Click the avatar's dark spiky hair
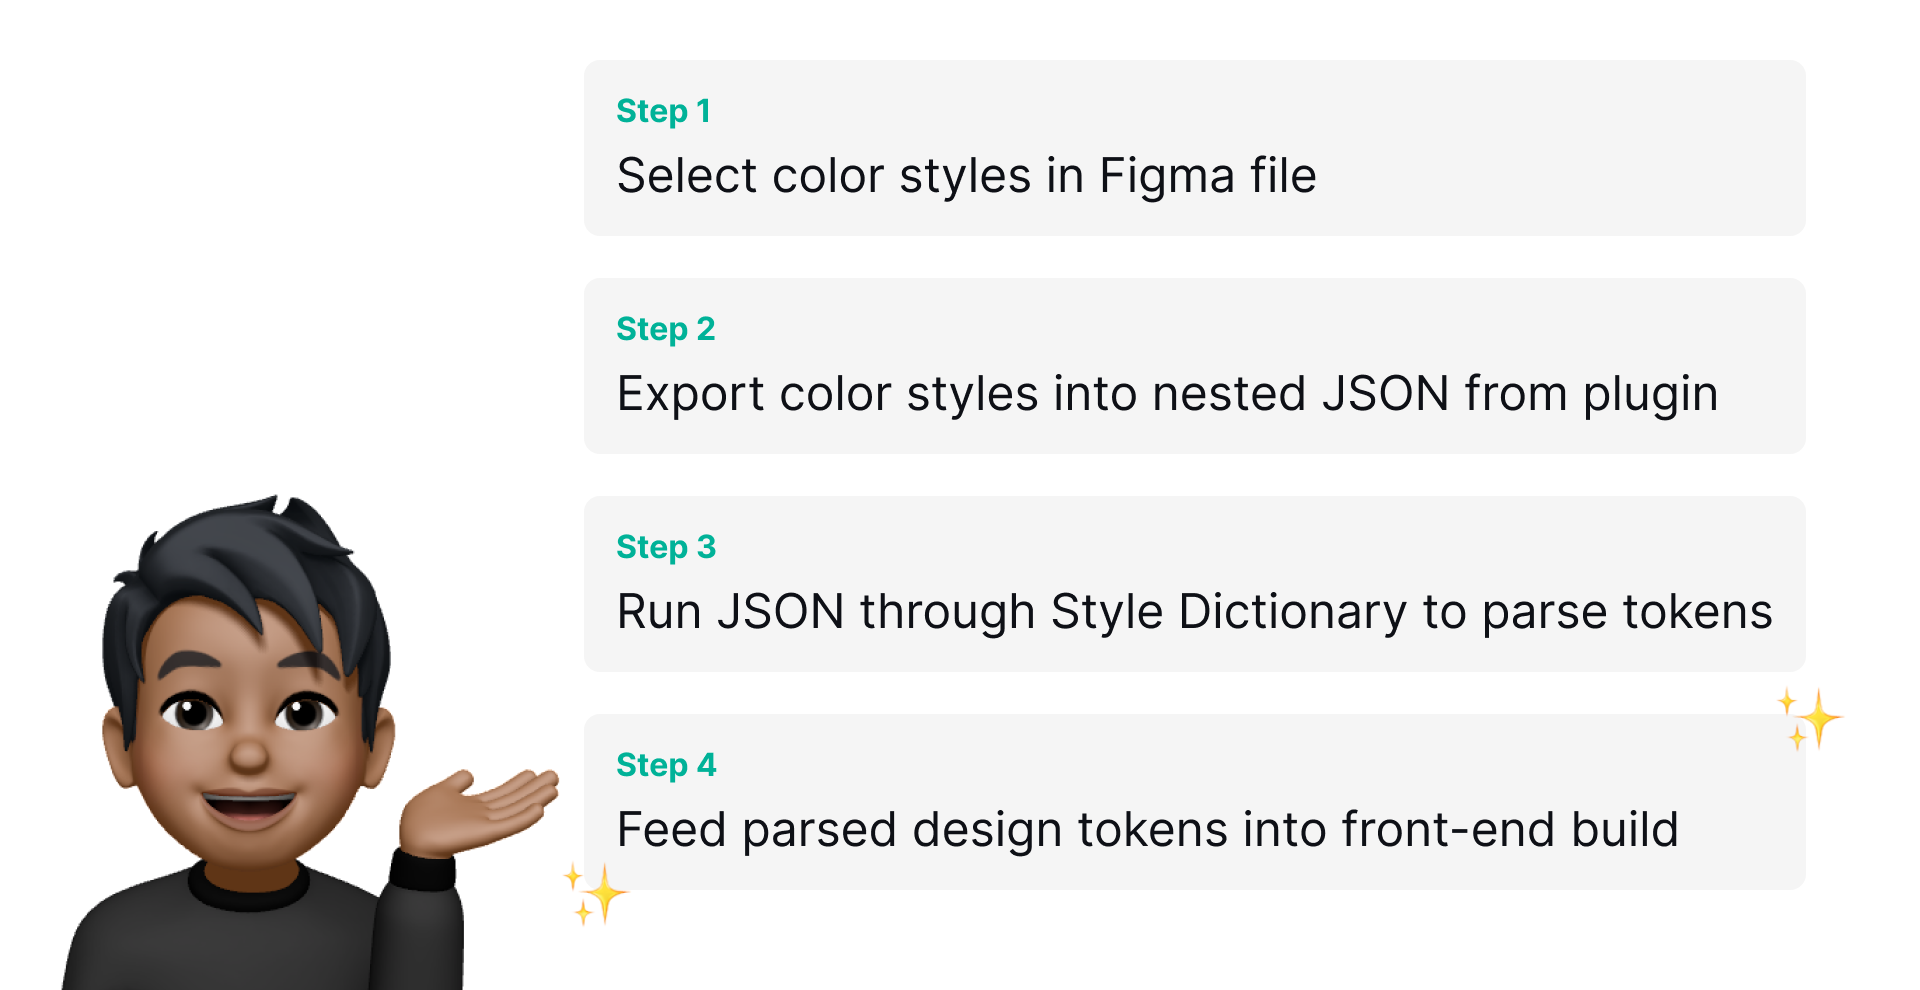The image size is (1920, 990). point(250,560)
